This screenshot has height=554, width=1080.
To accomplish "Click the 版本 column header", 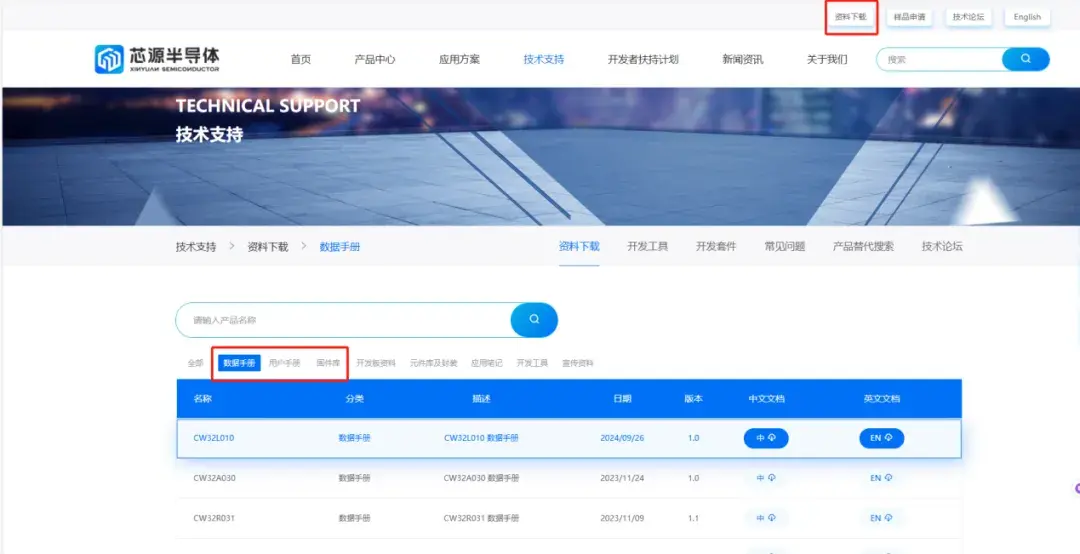I will coord(694,399).
